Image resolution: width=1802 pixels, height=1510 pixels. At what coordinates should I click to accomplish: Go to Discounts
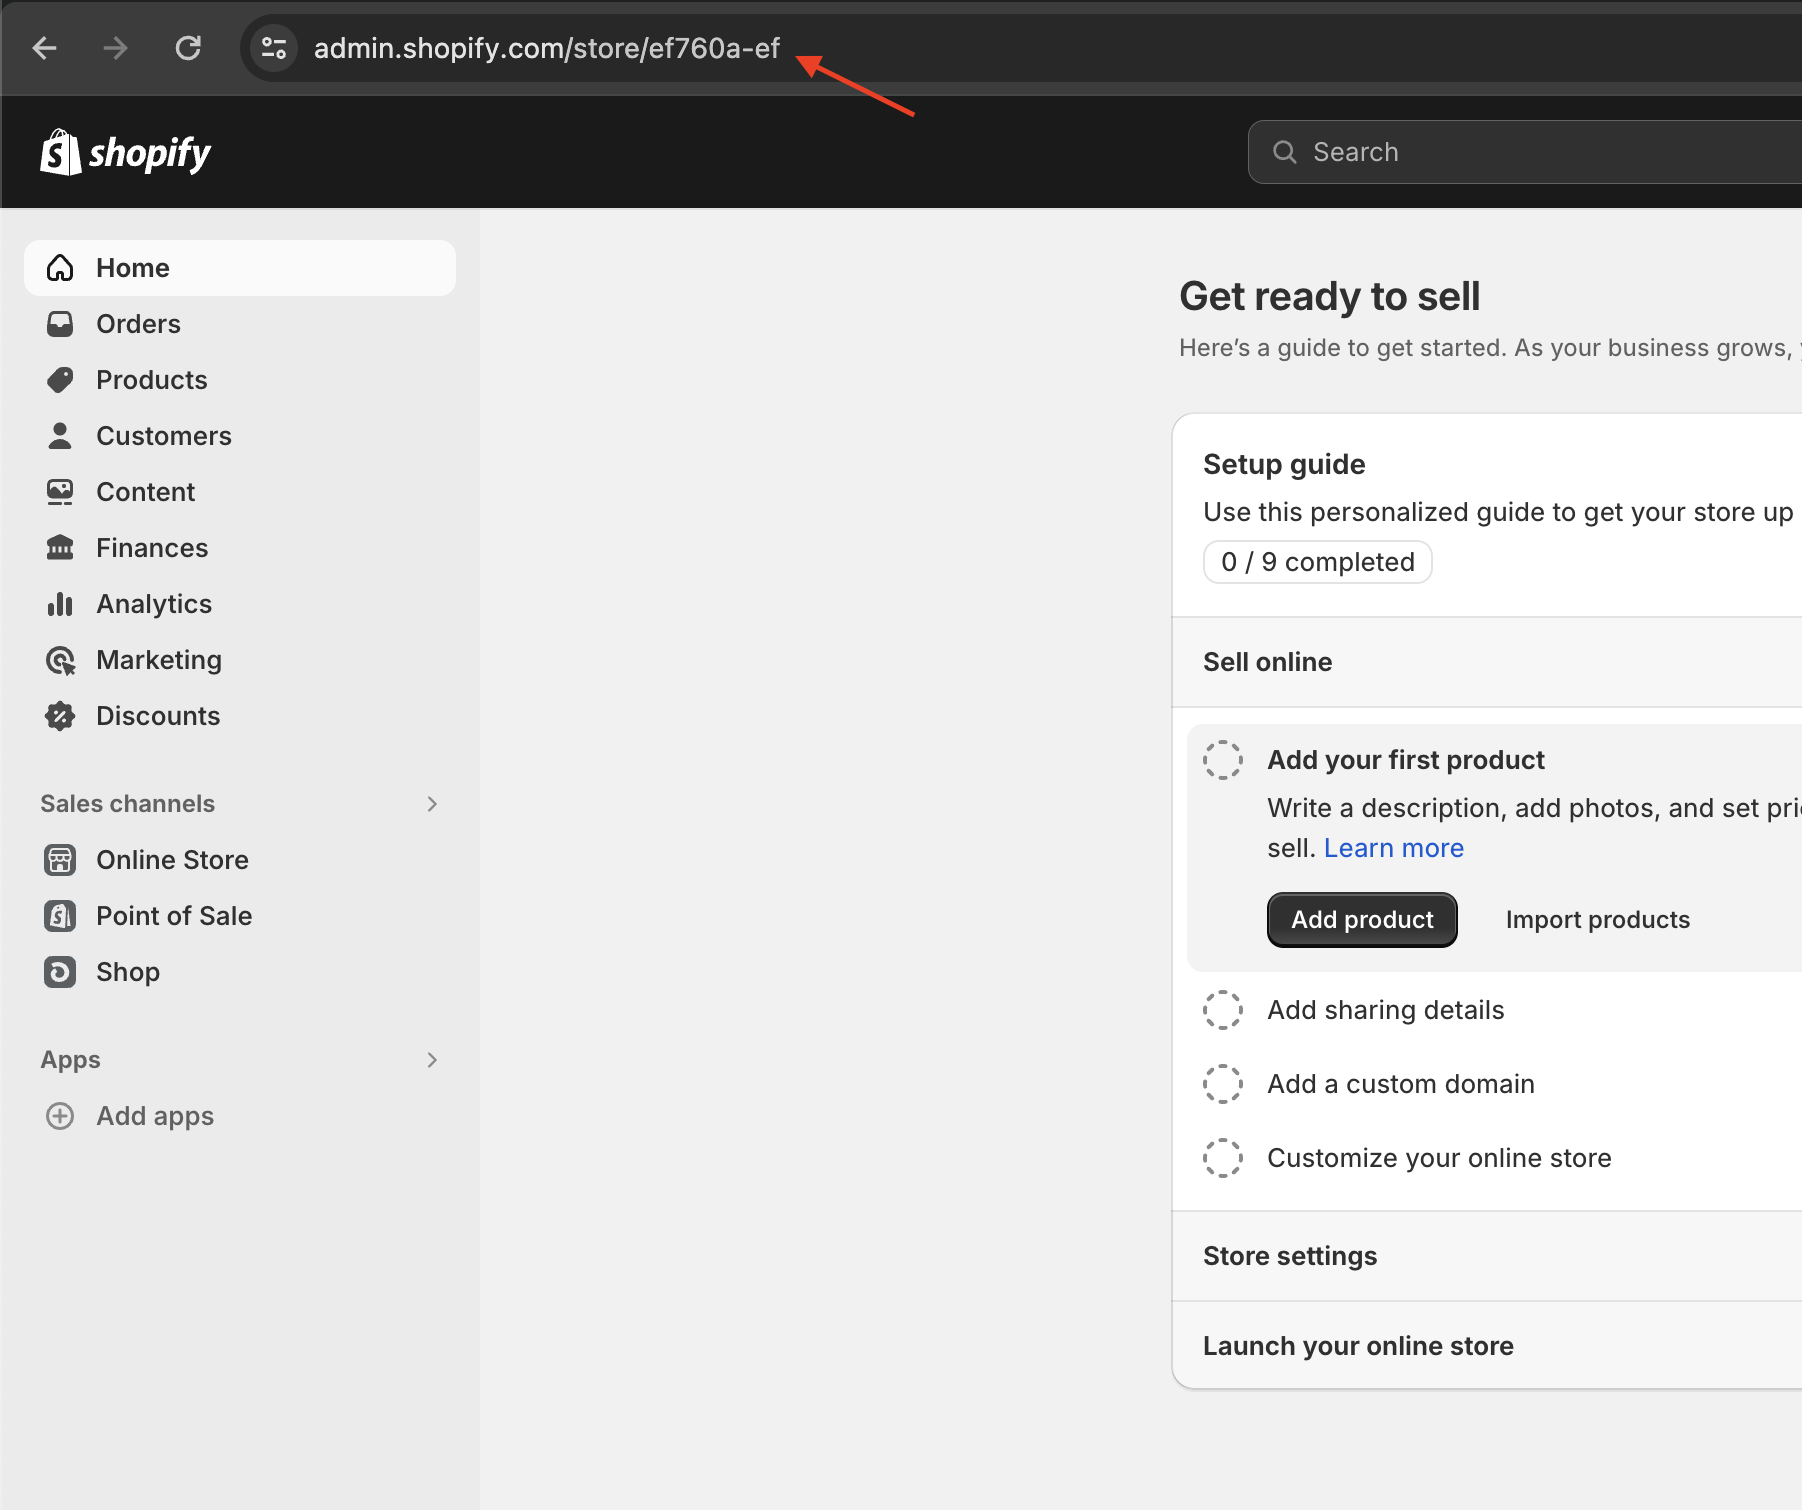240,716
